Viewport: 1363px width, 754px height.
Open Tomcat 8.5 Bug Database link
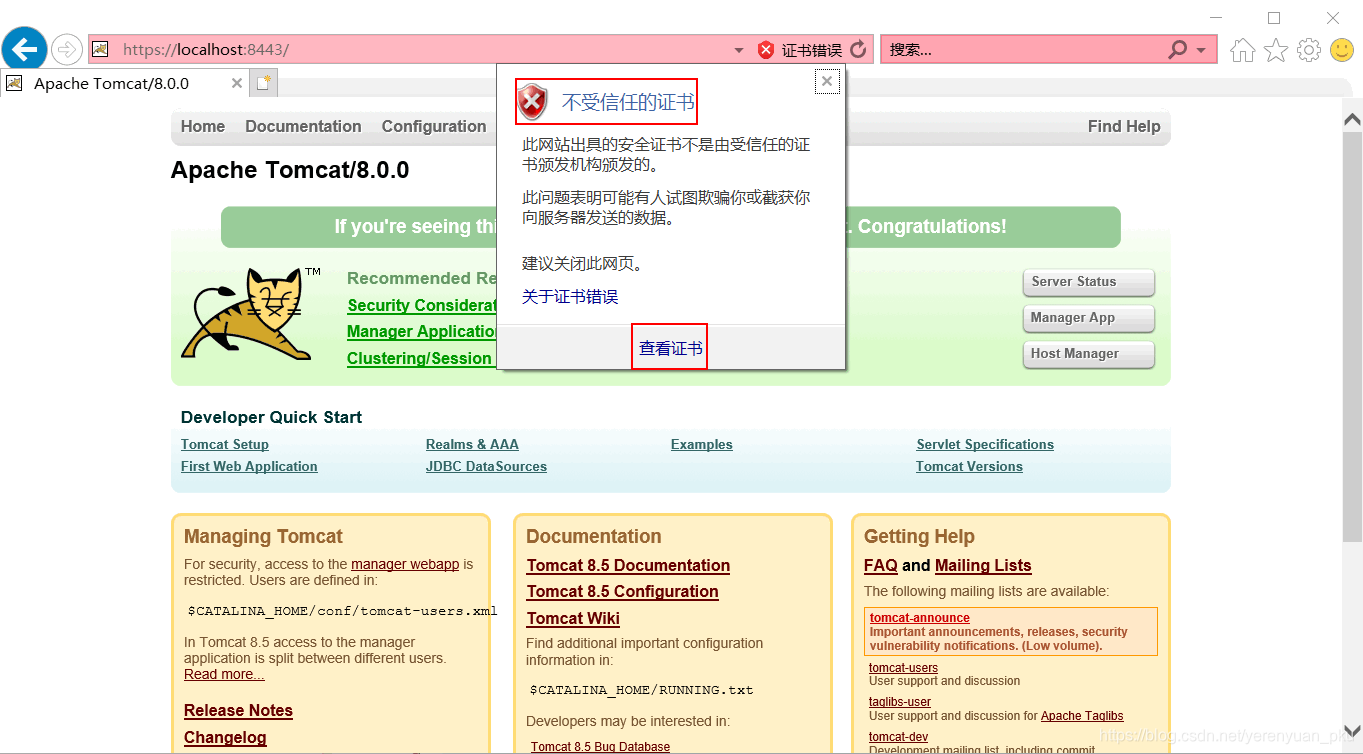click(600, 747)
